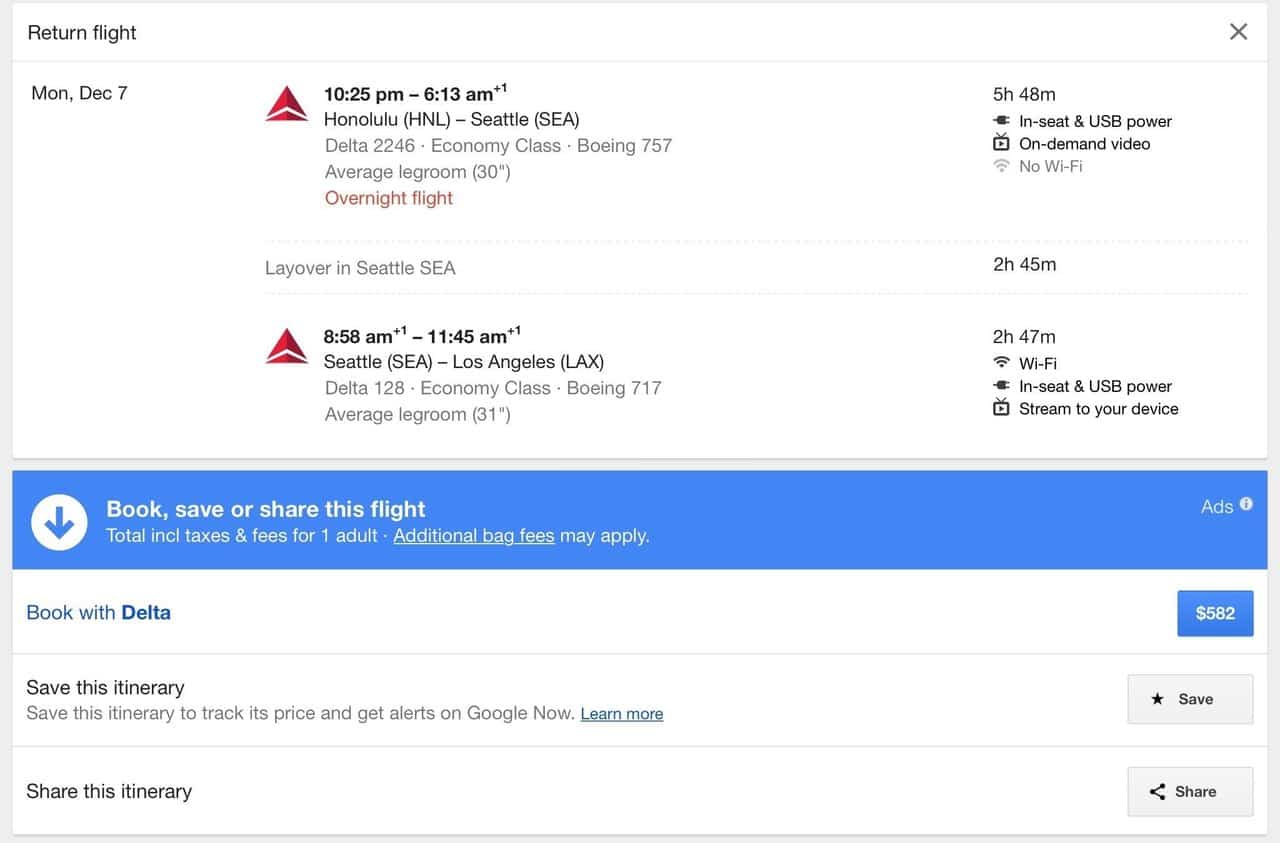Click the On-demand video icon
This screenshot has height=843, width=1280.
[x=1002, y=143]
